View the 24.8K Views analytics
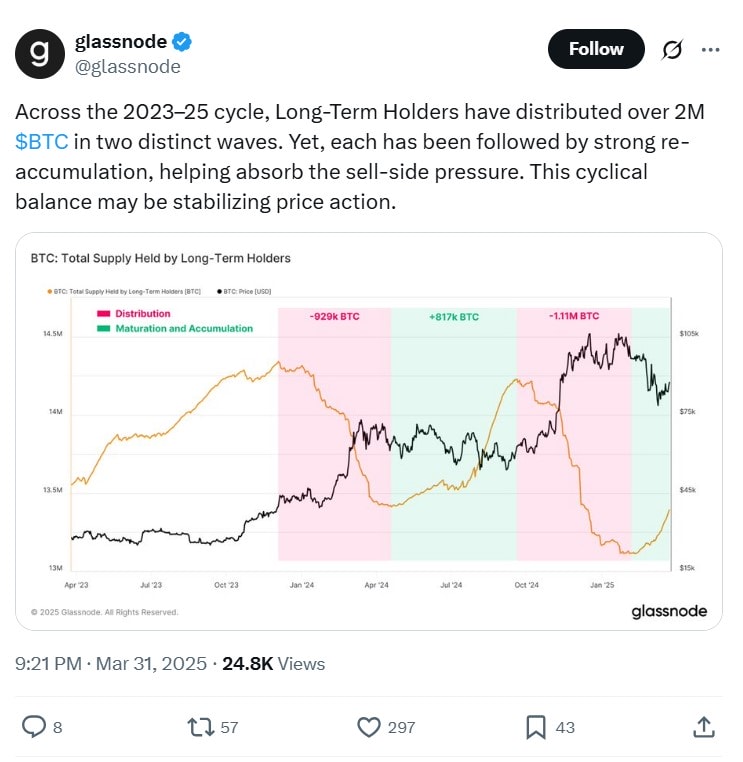Image resolution: width=743 pixels, height=762 pixels. [273, 663]
